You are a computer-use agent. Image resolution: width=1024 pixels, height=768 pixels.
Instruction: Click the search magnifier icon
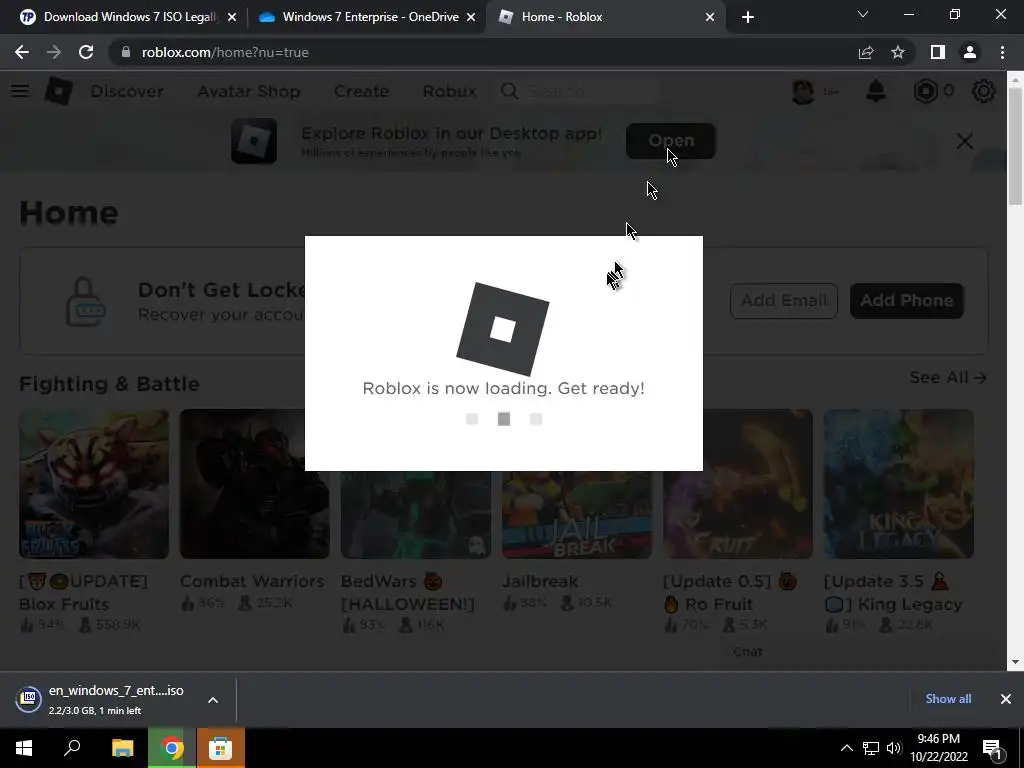(x=509, y=91)
